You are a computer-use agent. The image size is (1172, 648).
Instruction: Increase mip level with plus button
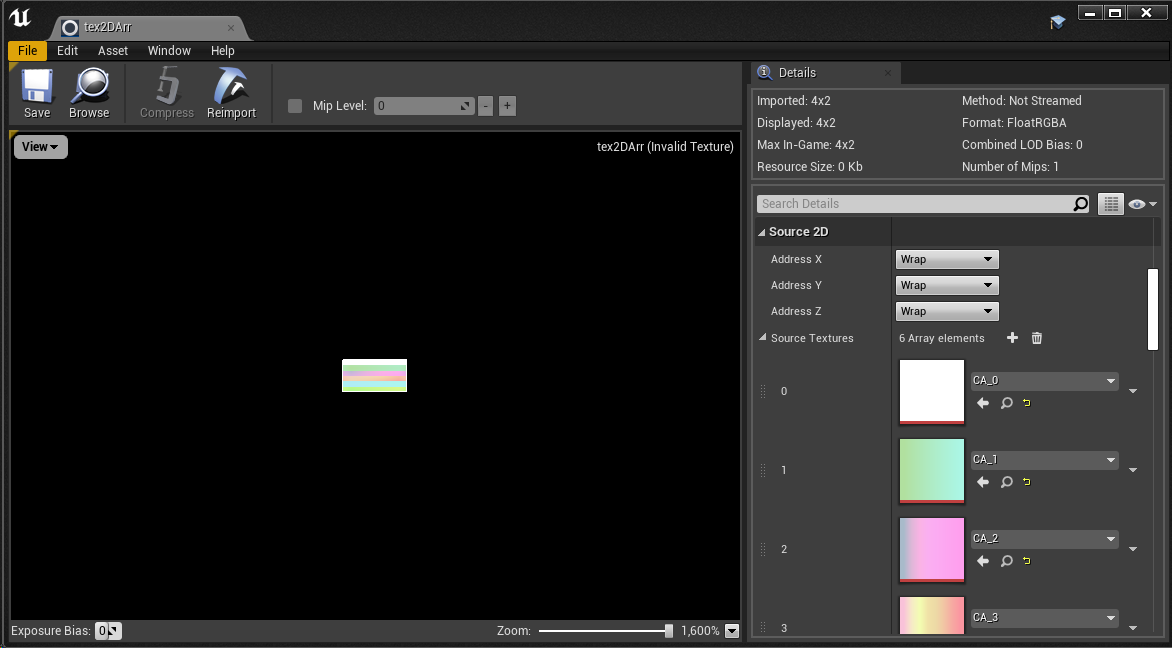click(x=507, y=105)
